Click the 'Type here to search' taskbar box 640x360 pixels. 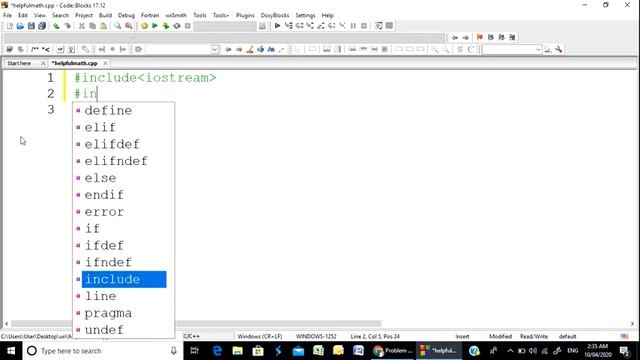pyautogui.click(x=102, y=351)
